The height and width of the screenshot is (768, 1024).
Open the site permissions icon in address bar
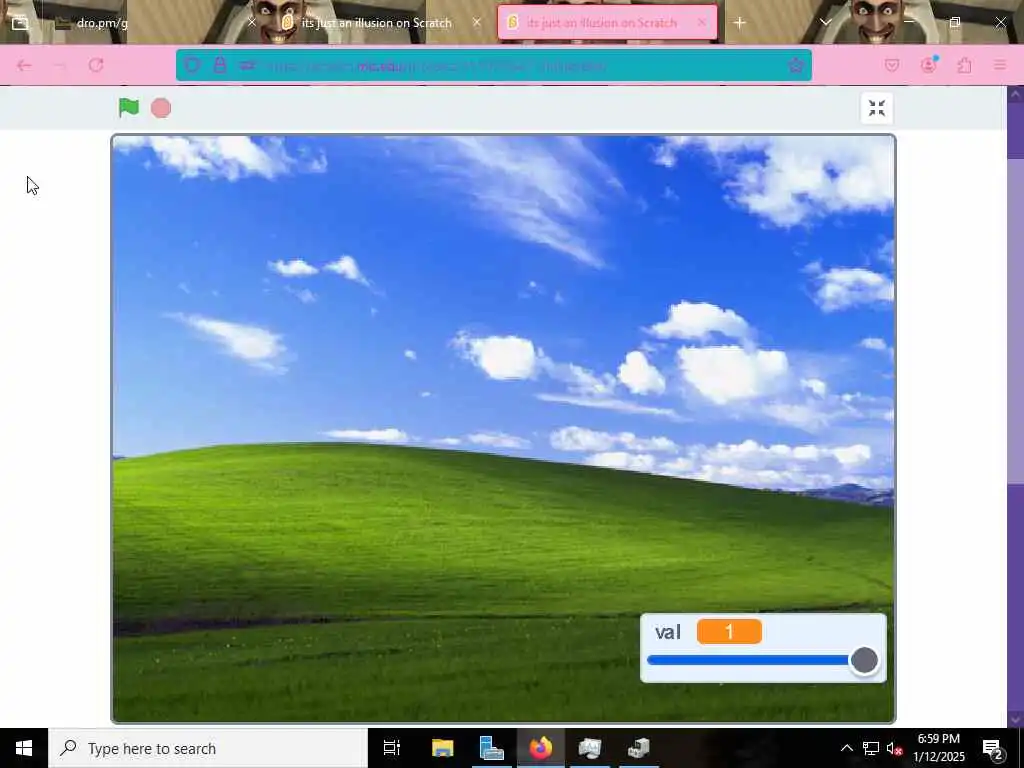(x=247, y=65)
